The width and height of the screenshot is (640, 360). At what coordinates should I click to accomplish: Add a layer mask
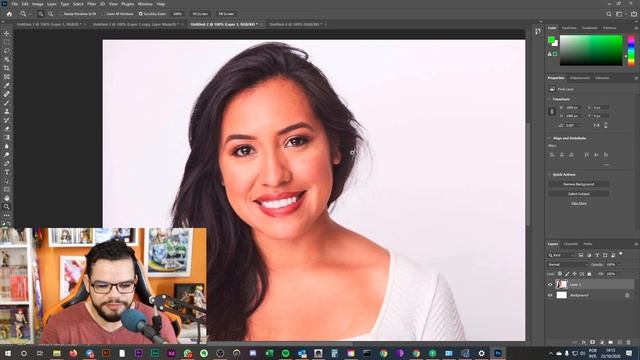[593, 342]
